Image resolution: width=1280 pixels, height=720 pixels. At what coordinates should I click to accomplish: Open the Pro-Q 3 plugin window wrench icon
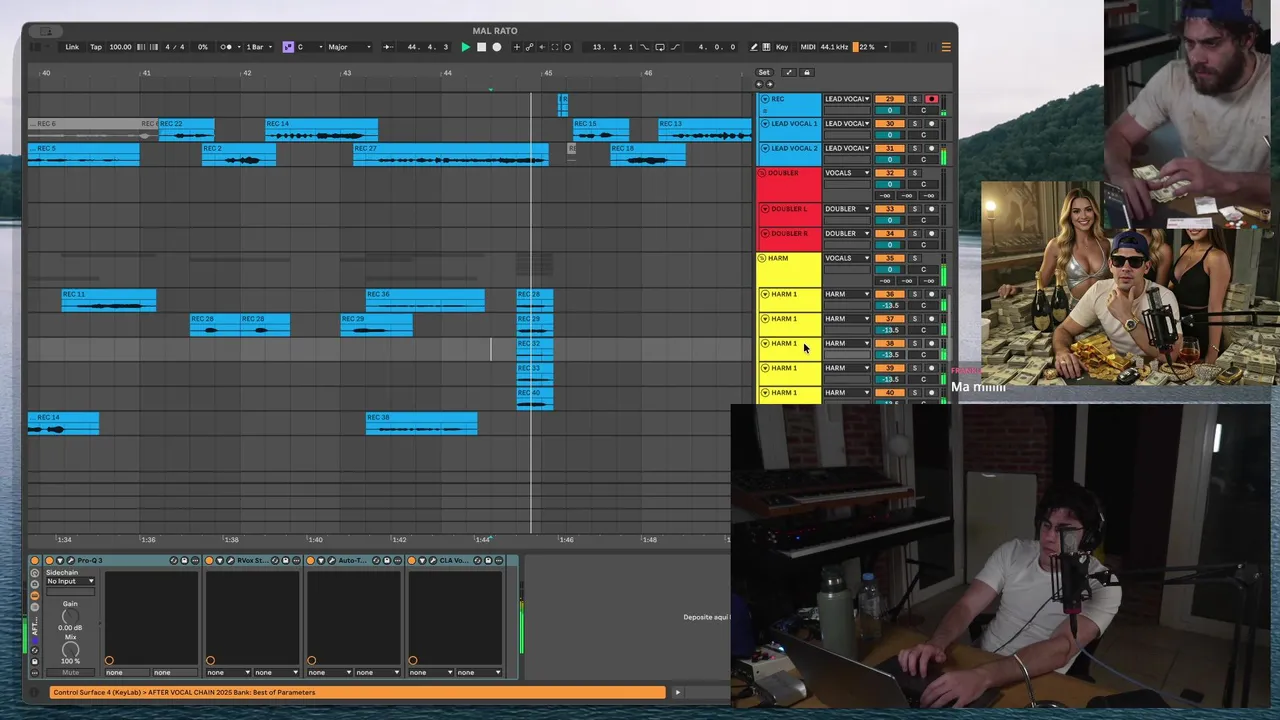[x=70, y=560]
